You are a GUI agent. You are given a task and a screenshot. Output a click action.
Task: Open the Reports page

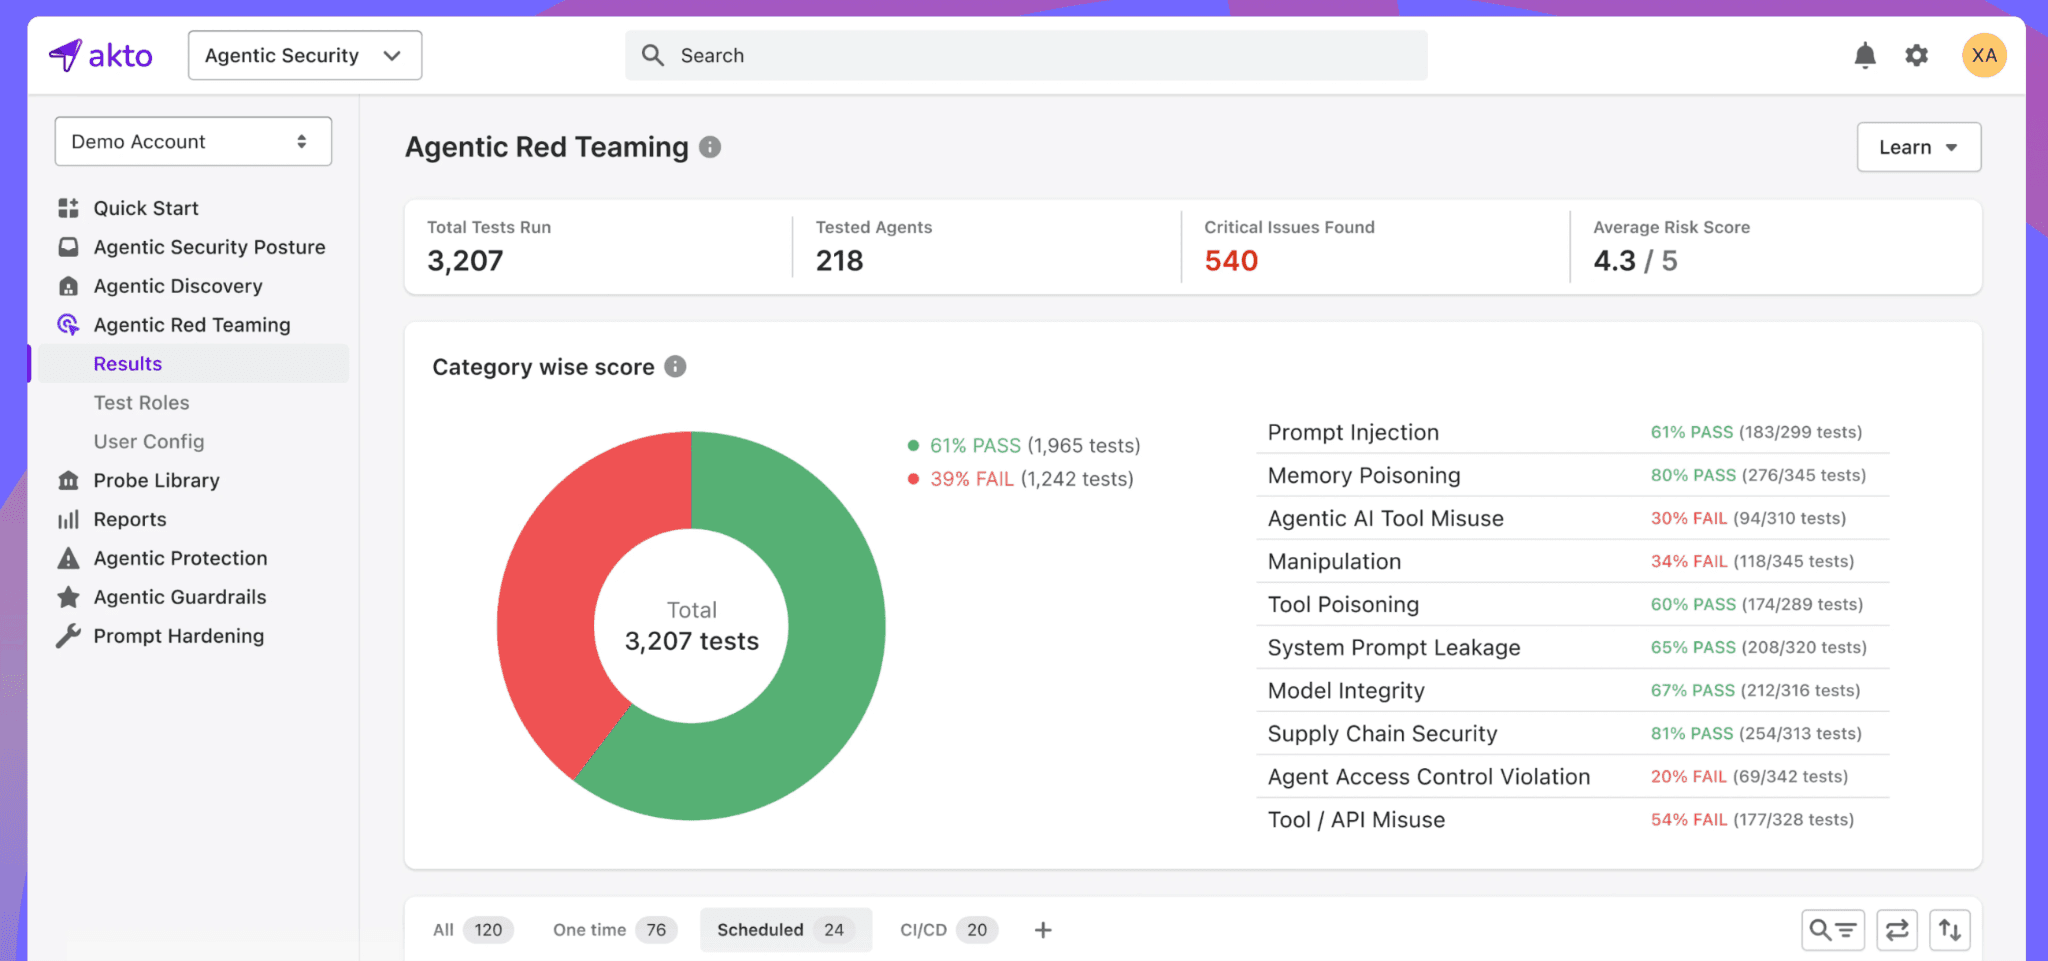pyautogui.click(x=130, y=519)
